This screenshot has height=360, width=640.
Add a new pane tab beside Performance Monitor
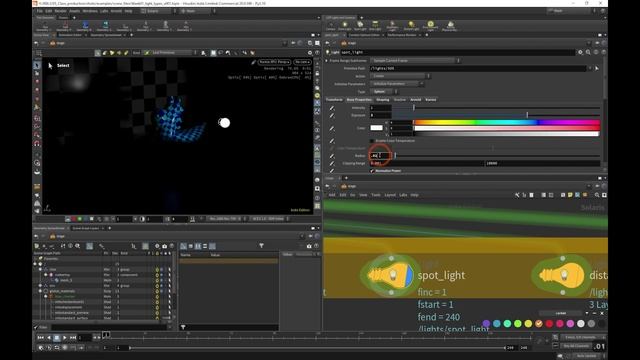(427, 35)
